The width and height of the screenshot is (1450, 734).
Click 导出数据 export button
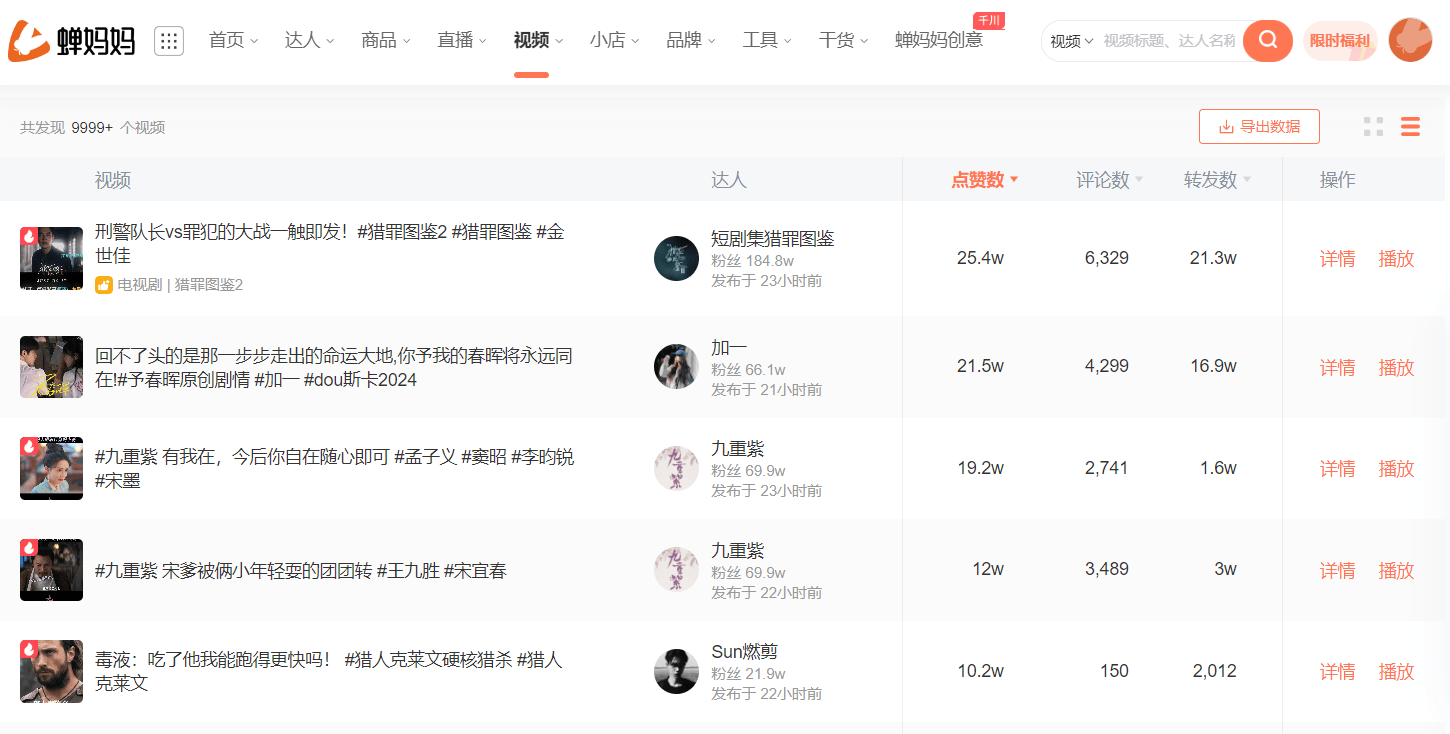pos(1259,127)
